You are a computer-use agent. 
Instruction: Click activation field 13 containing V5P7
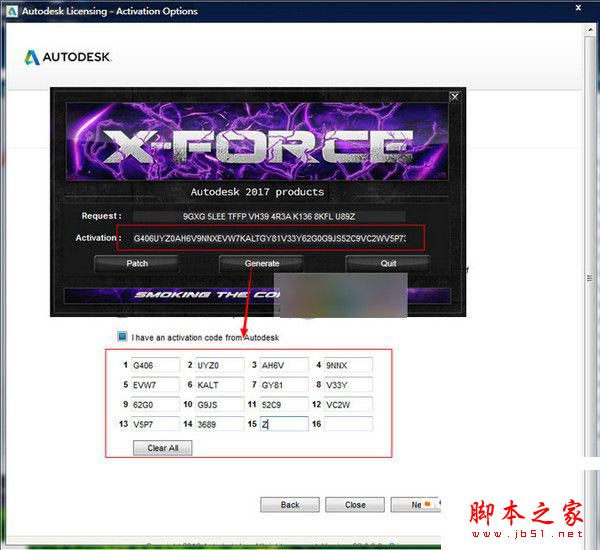tap(155, 424)
